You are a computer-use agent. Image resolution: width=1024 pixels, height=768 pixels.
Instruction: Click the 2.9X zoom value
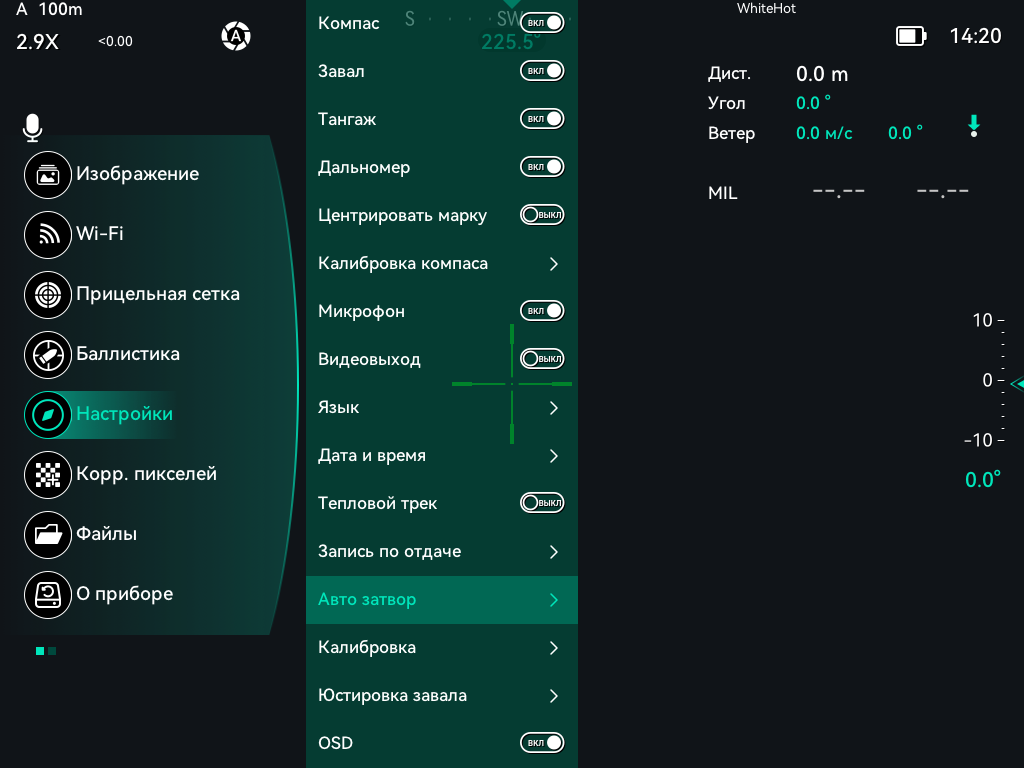[37, 42]
